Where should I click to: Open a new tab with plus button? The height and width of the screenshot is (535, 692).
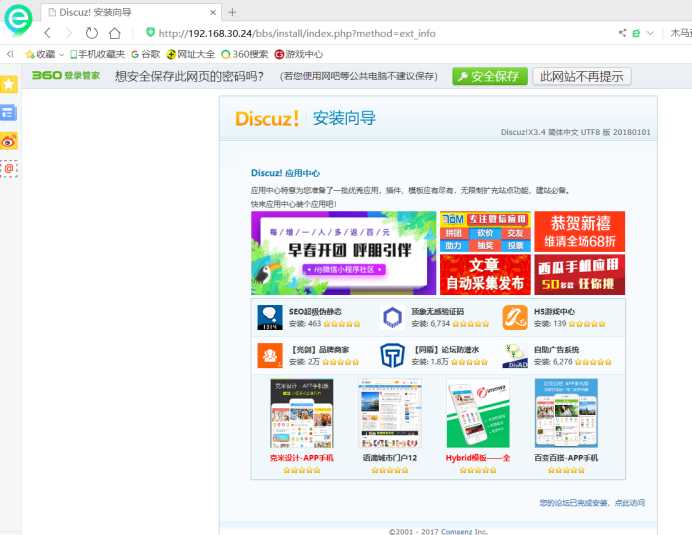(x=232, y=12)
